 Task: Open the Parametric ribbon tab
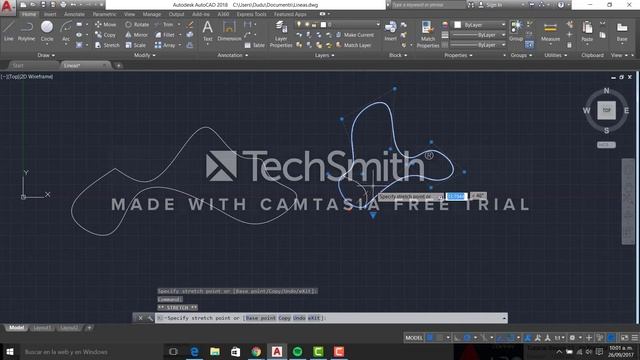coord(104,14)
